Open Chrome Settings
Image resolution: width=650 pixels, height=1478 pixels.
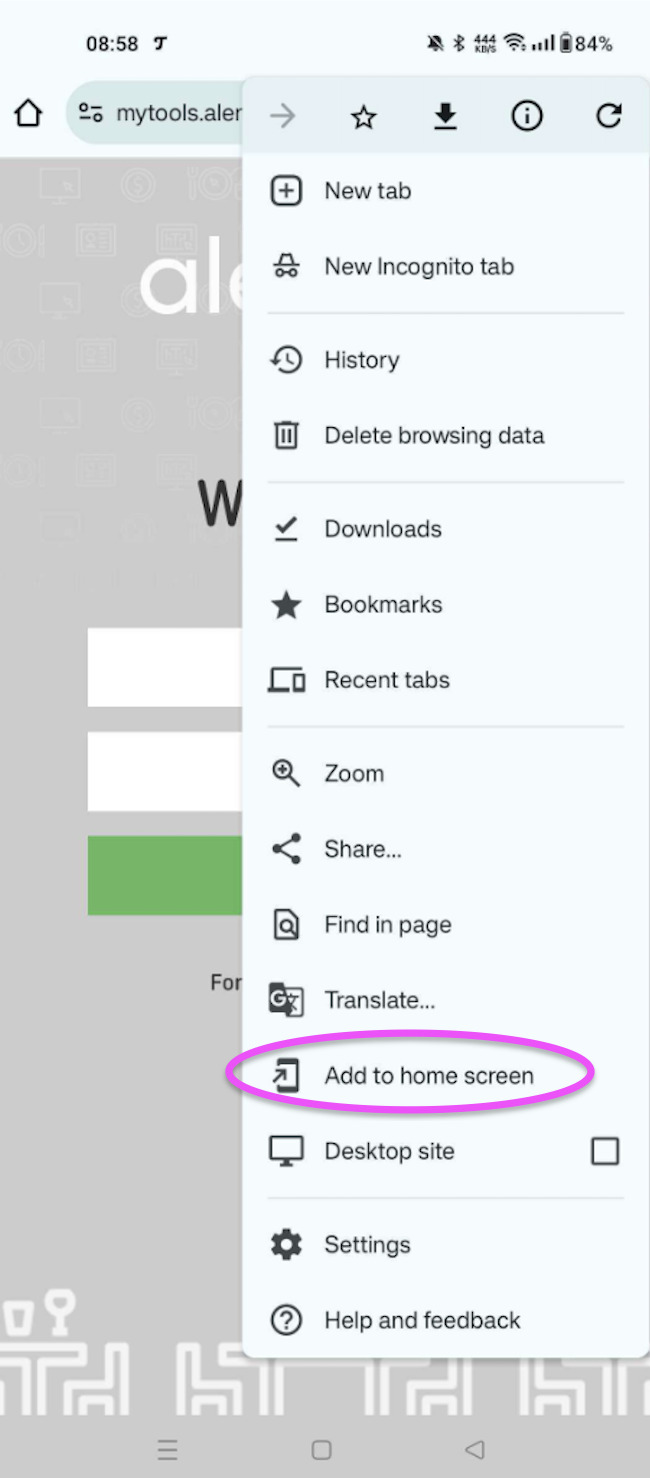pos(367,1245)
